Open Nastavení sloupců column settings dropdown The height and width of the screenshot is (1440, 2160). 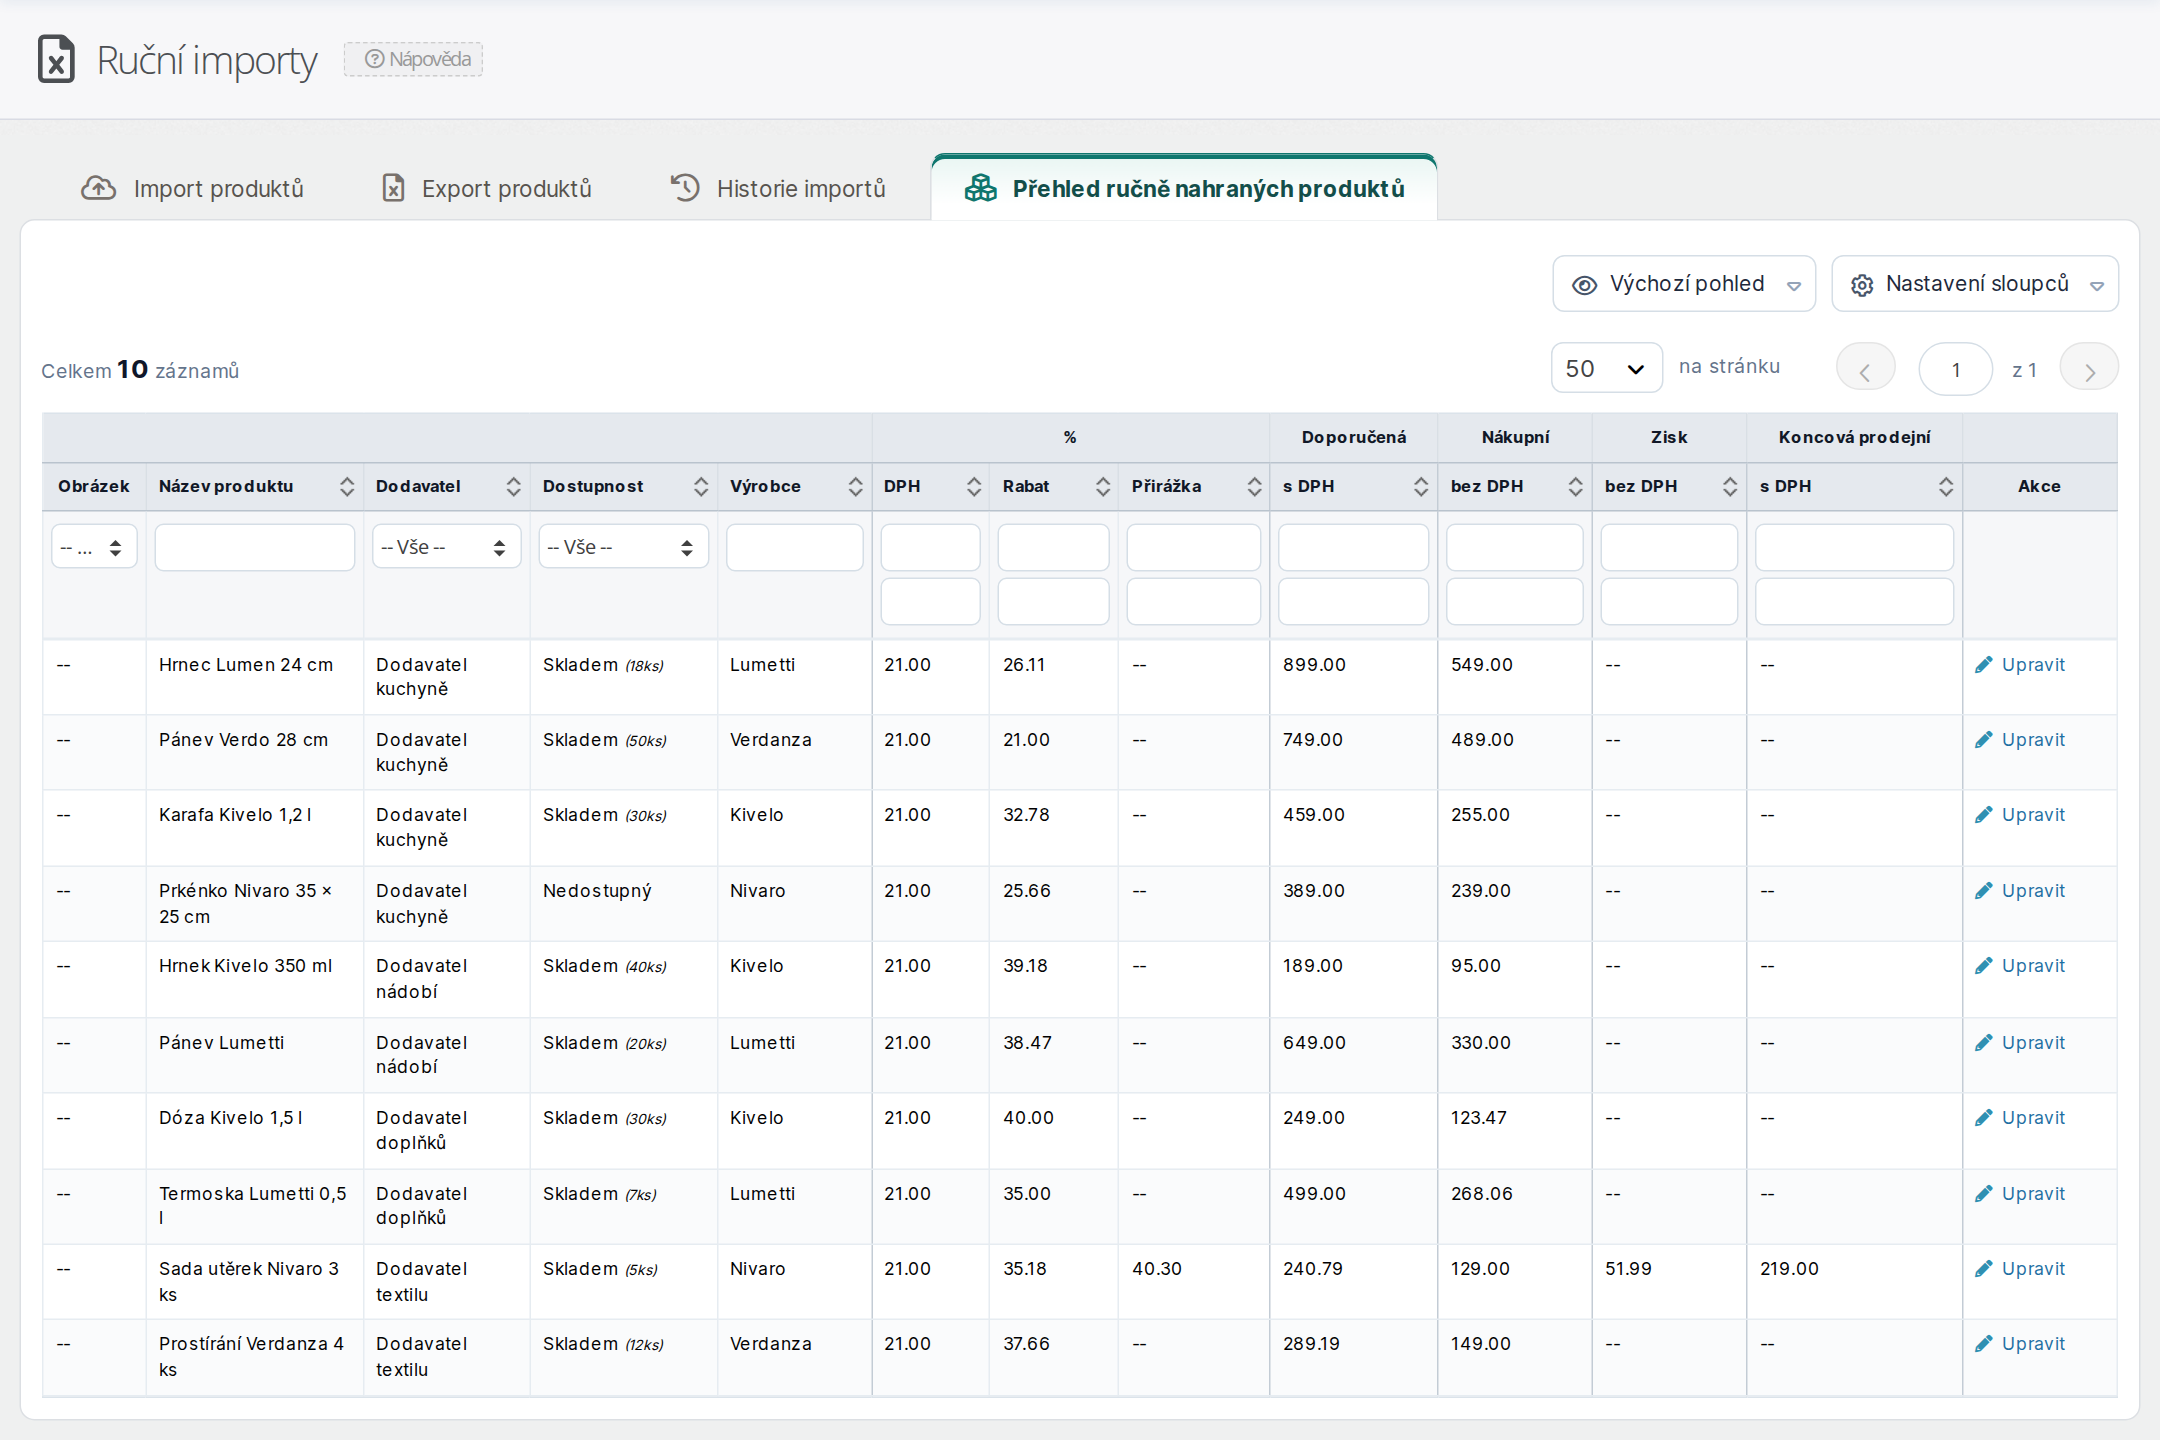coord(1975,284)
